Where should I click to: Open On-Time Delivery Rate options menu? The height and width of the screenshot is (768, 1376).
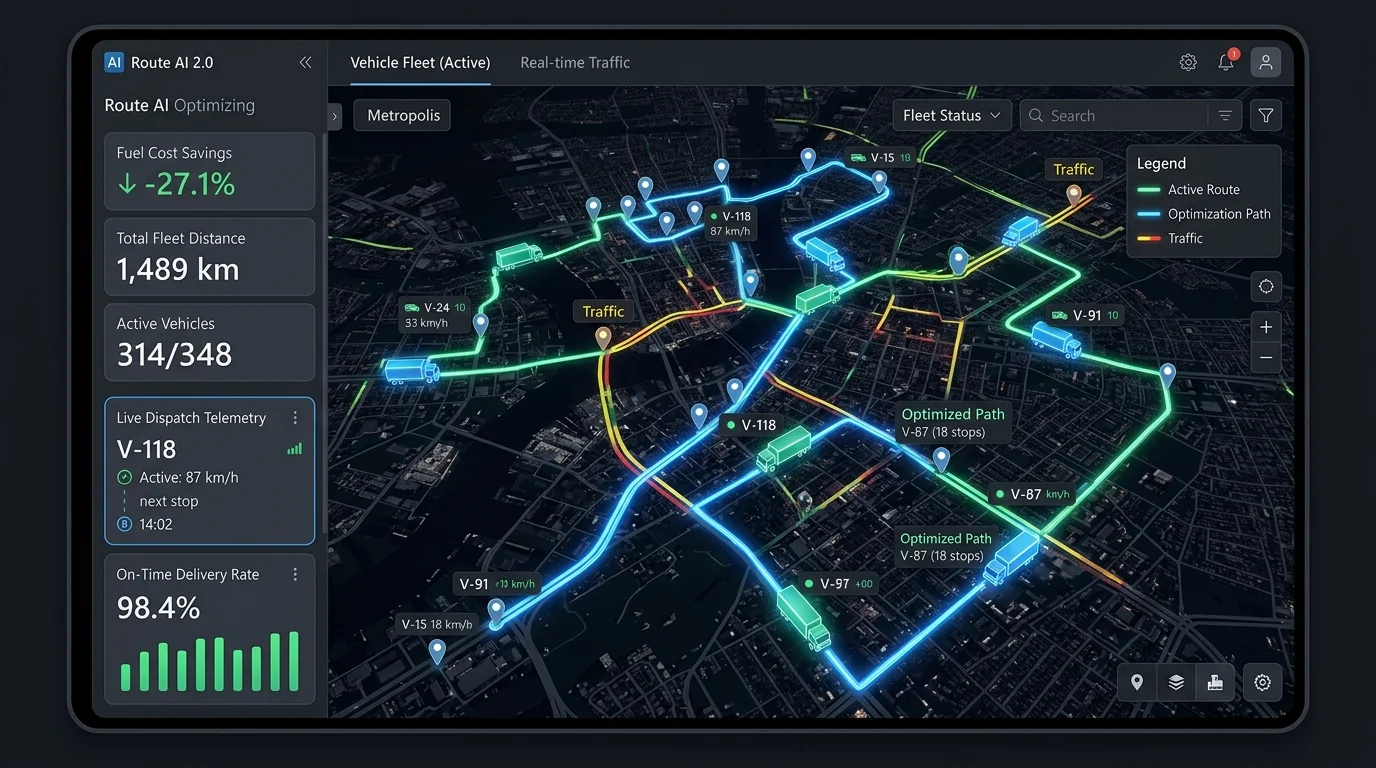coord(295,575)
